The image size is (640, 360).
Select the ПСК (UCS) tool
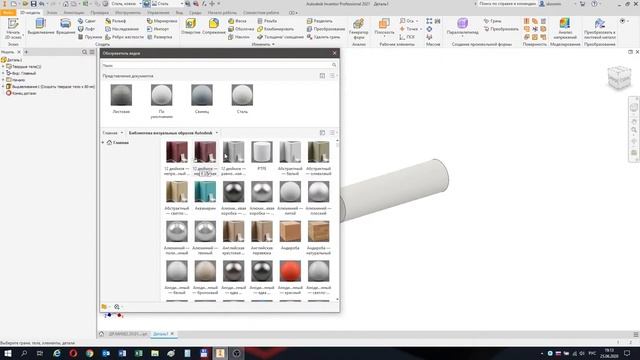tap(407, 37)
